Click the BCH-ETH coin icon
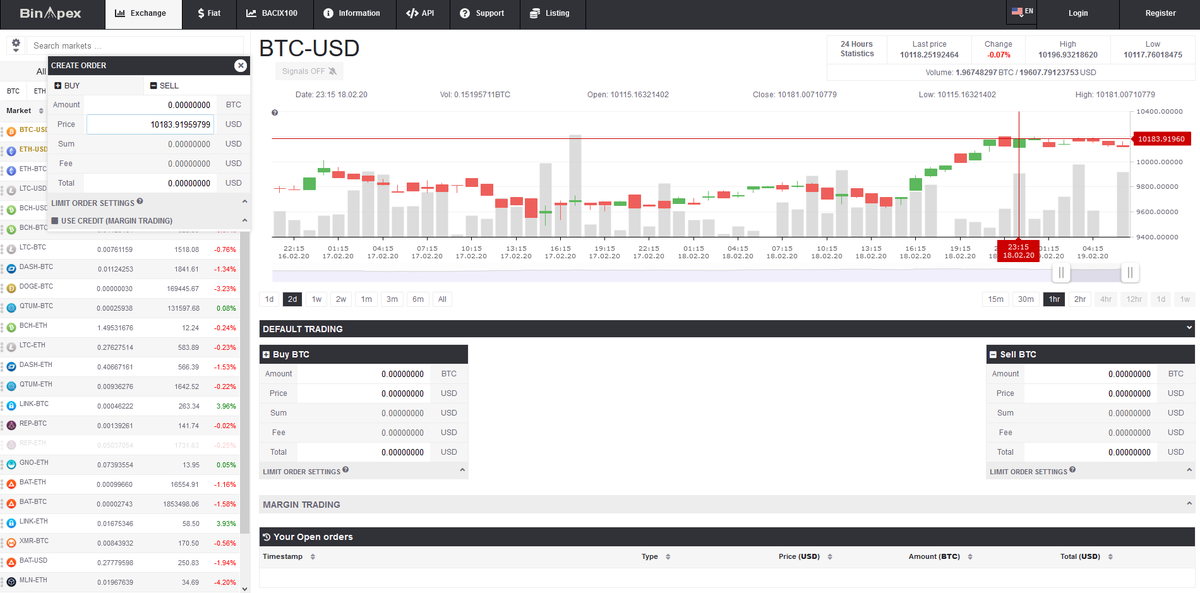Viewport: 1200px width, 593px height. point(11,326)
